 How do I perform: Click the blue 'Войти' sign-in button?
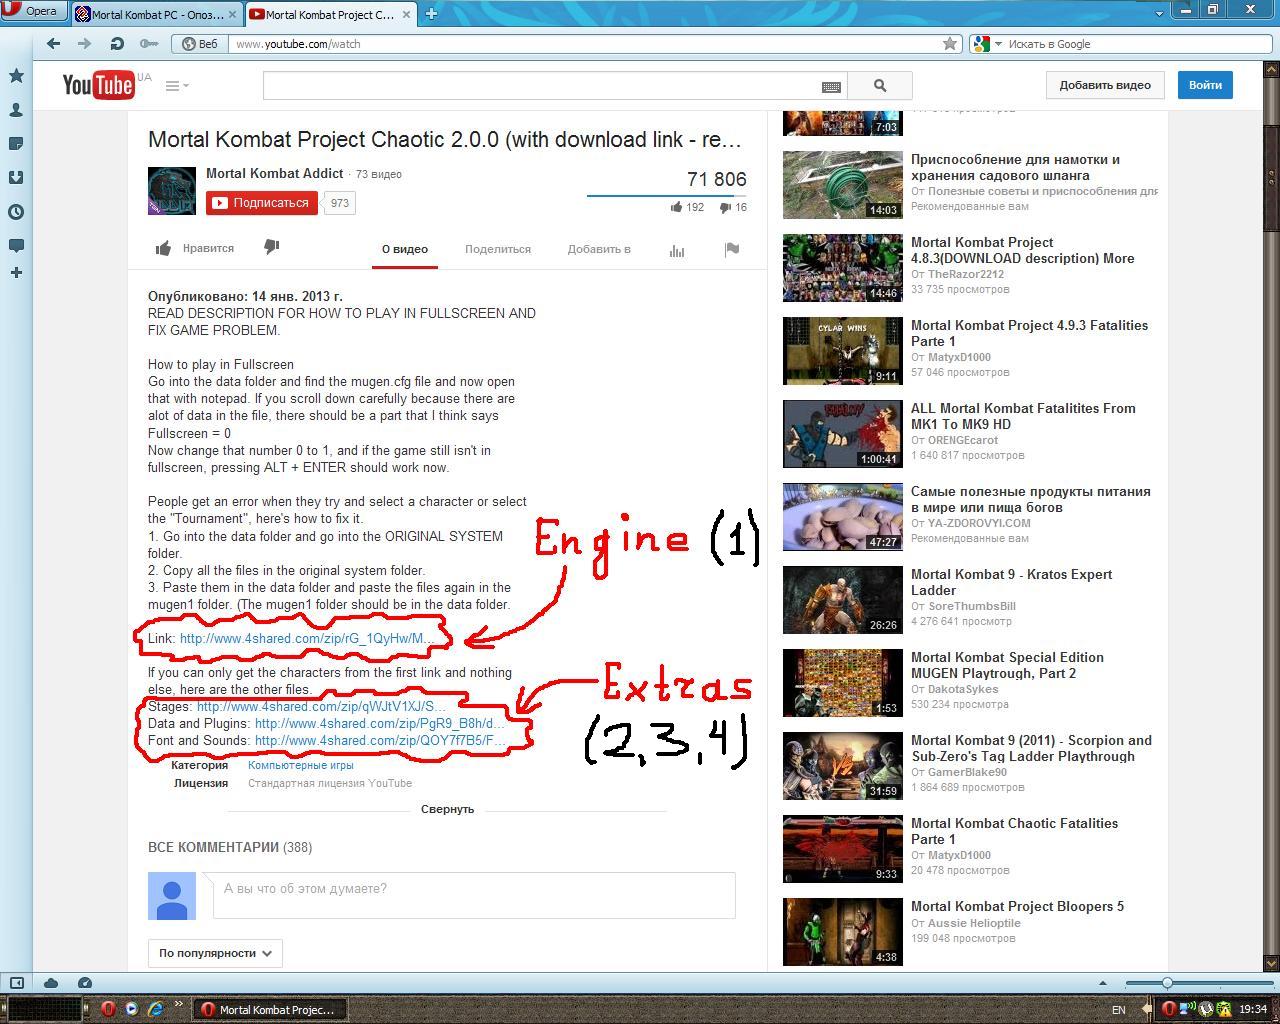pyautogui.click(x=1205, y=85)
